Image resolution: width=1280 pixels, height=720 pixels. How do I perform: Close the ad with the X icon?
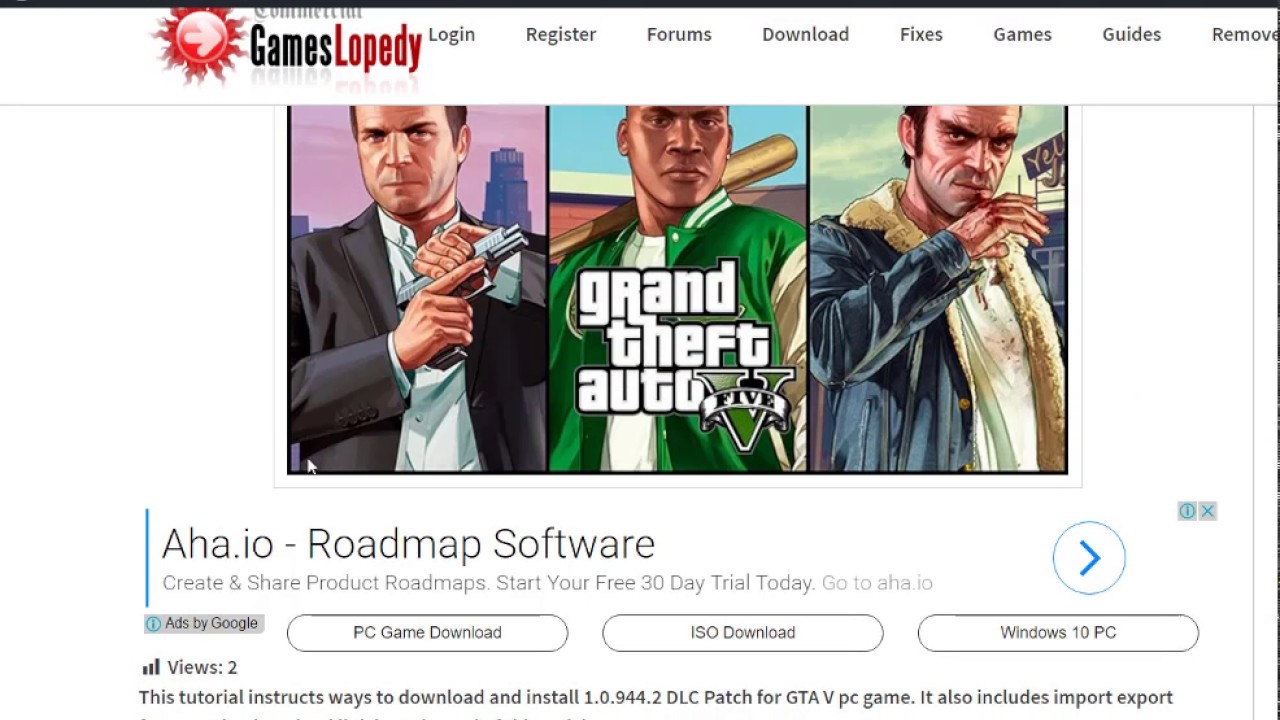1207,511
